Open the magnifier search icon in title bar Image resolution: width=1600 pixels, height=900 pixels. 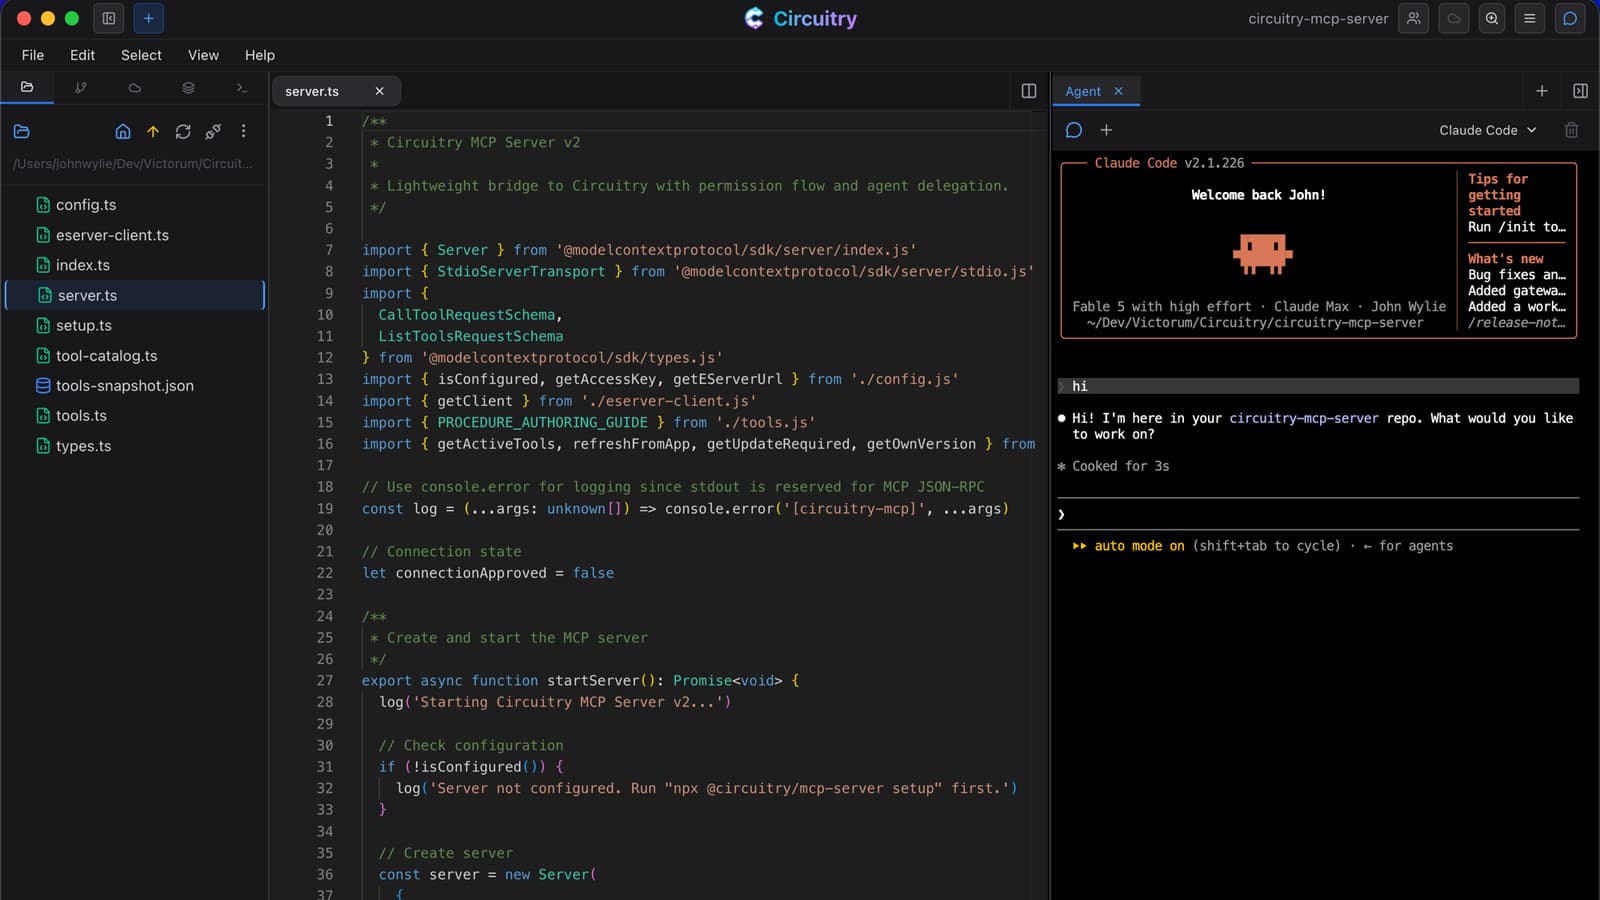[1492, 18]
